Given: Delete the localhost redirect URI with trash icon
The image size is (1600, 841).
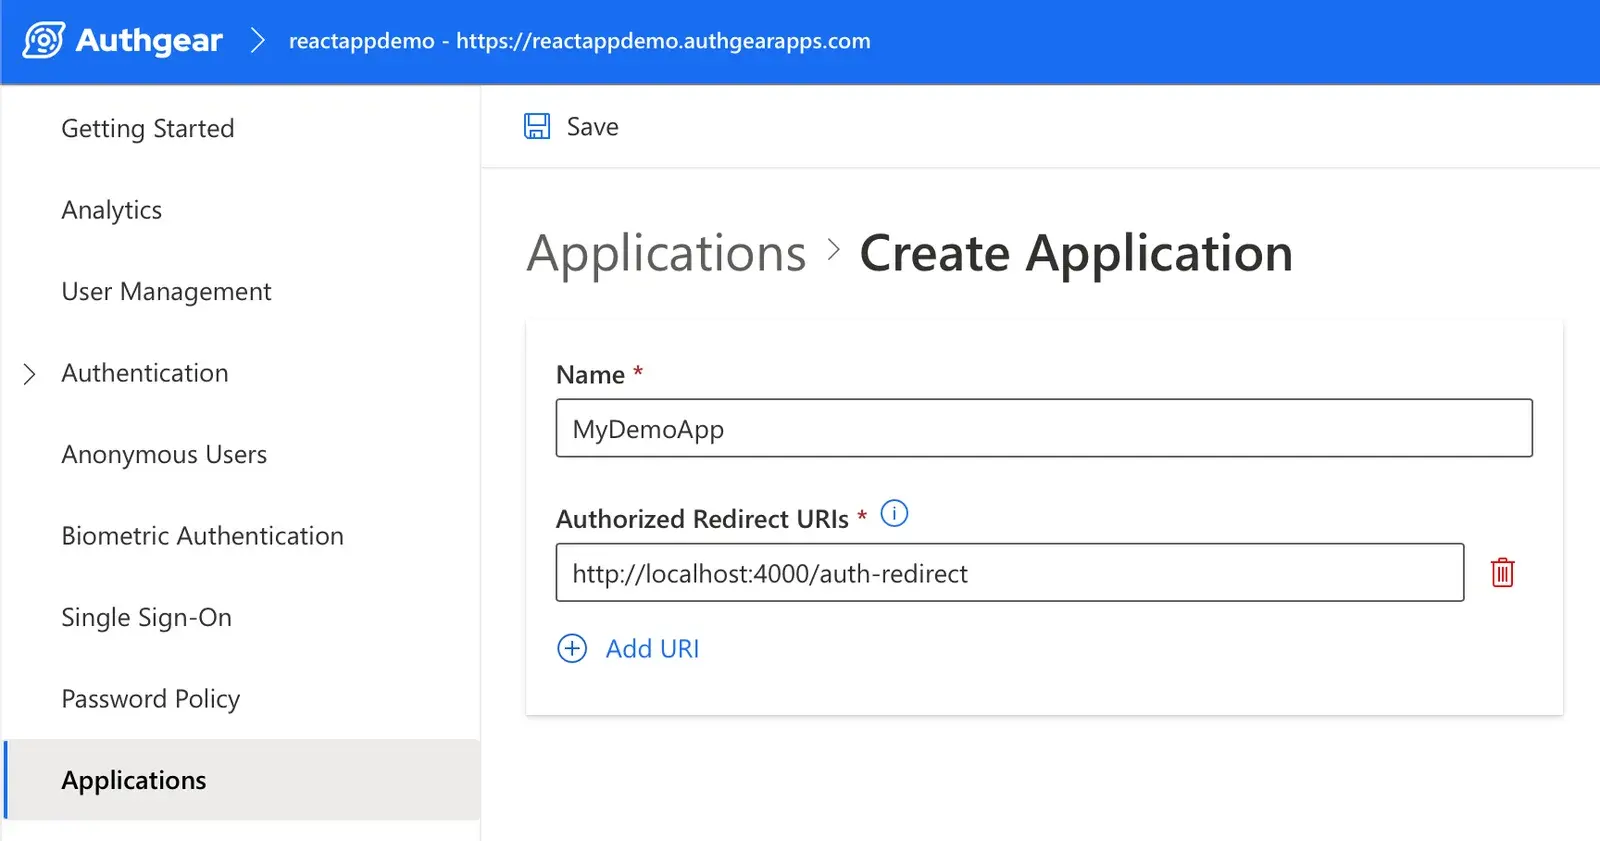Looking at the screenshot, I should click(x=1502, y=572).
